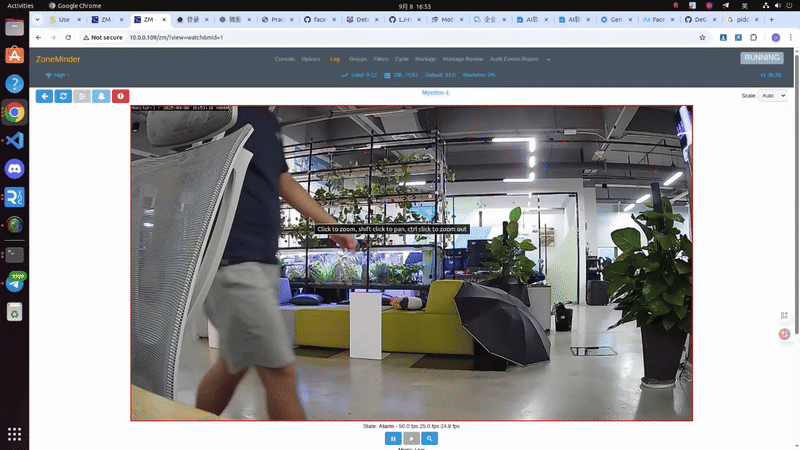Open the Audit Events Report page
800x450 pixels.
[x=514, y=59]
